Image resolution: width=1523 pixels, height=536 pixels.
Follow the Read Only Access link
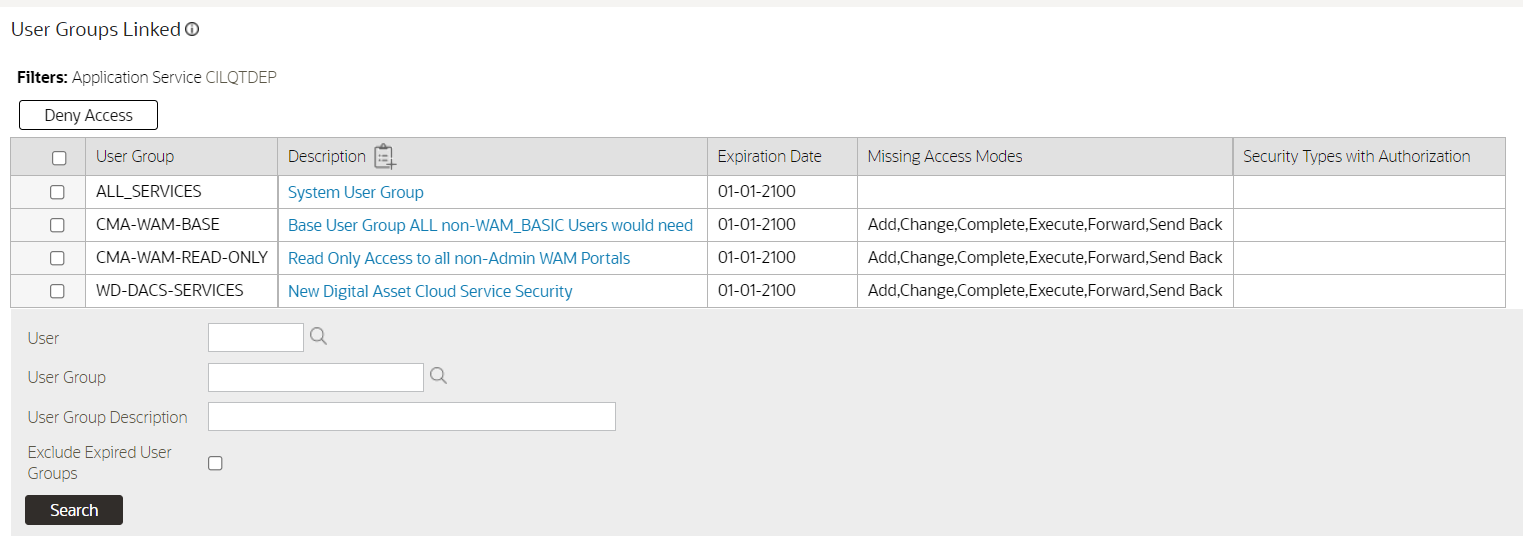click(x=459, y=258)
